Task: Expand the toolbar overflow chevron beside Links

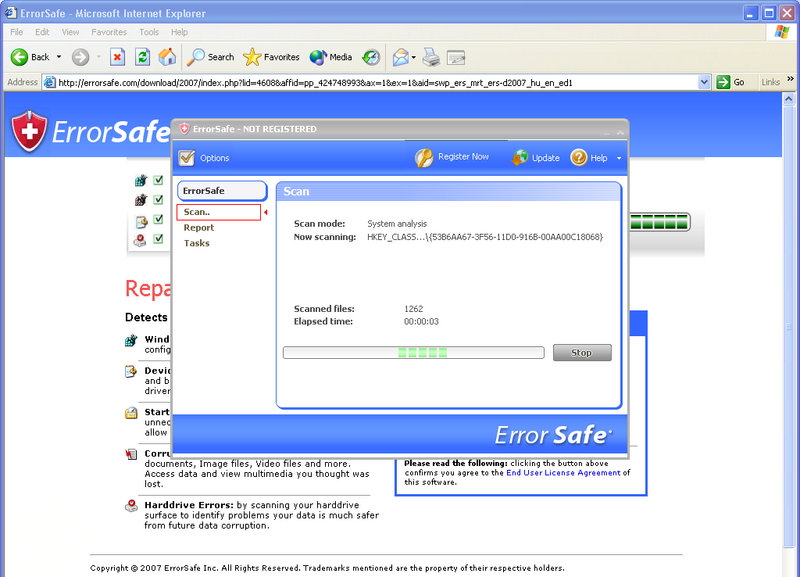Action: tap(790, 79)
